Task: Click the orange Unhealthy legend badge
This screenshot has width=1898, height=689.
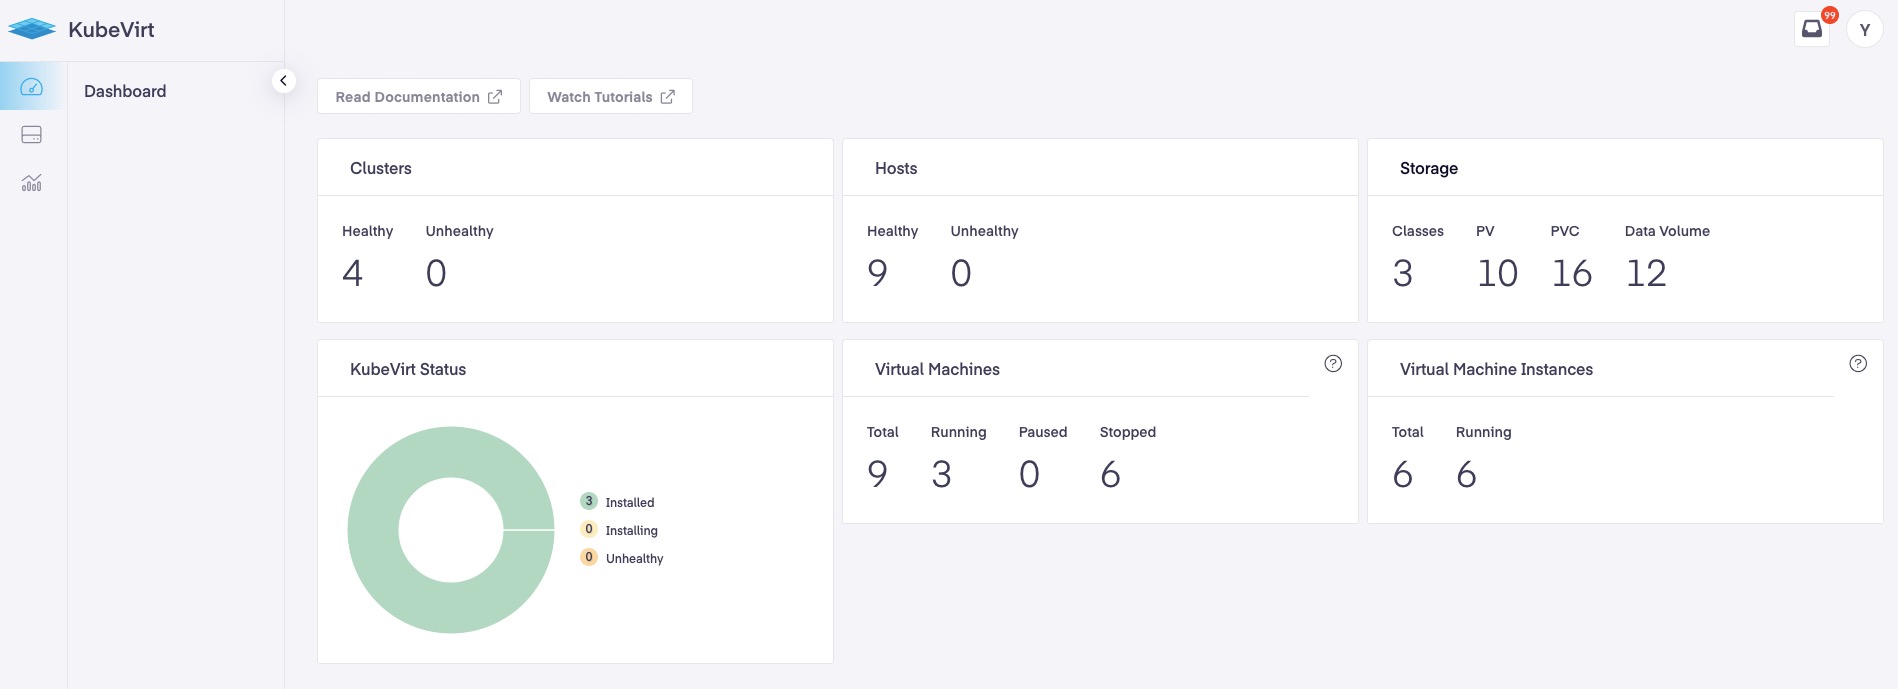Action: point(589,557)
